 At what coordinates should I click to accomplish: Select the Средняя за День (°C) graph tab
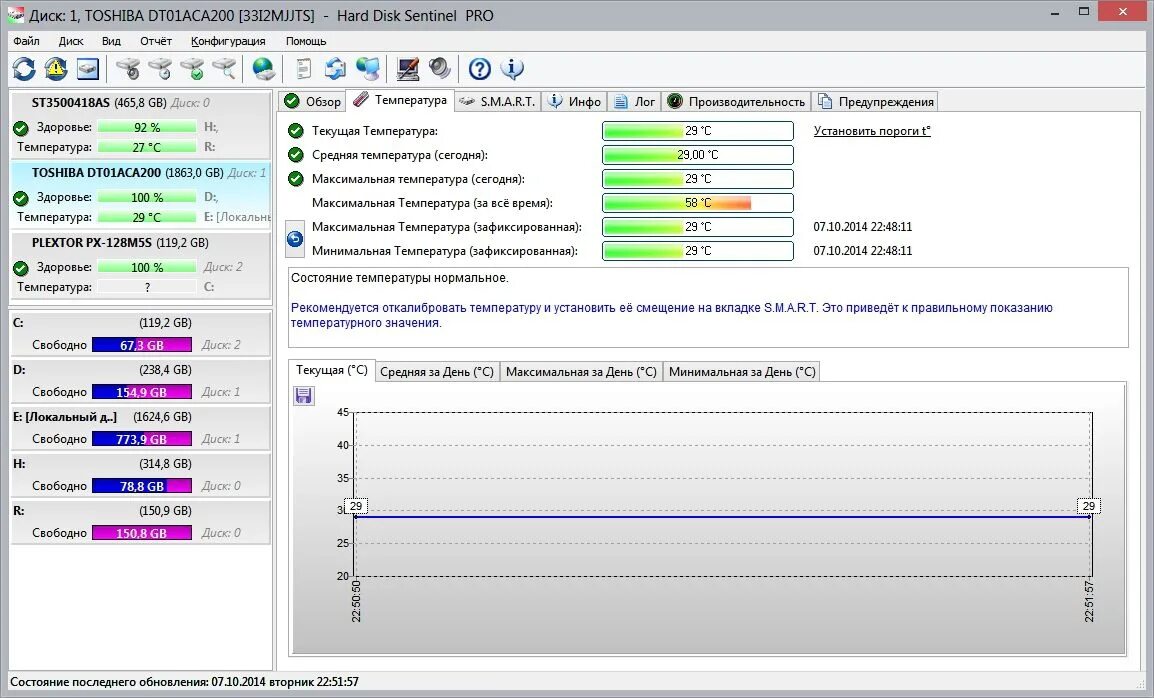(x=437, y=372)
